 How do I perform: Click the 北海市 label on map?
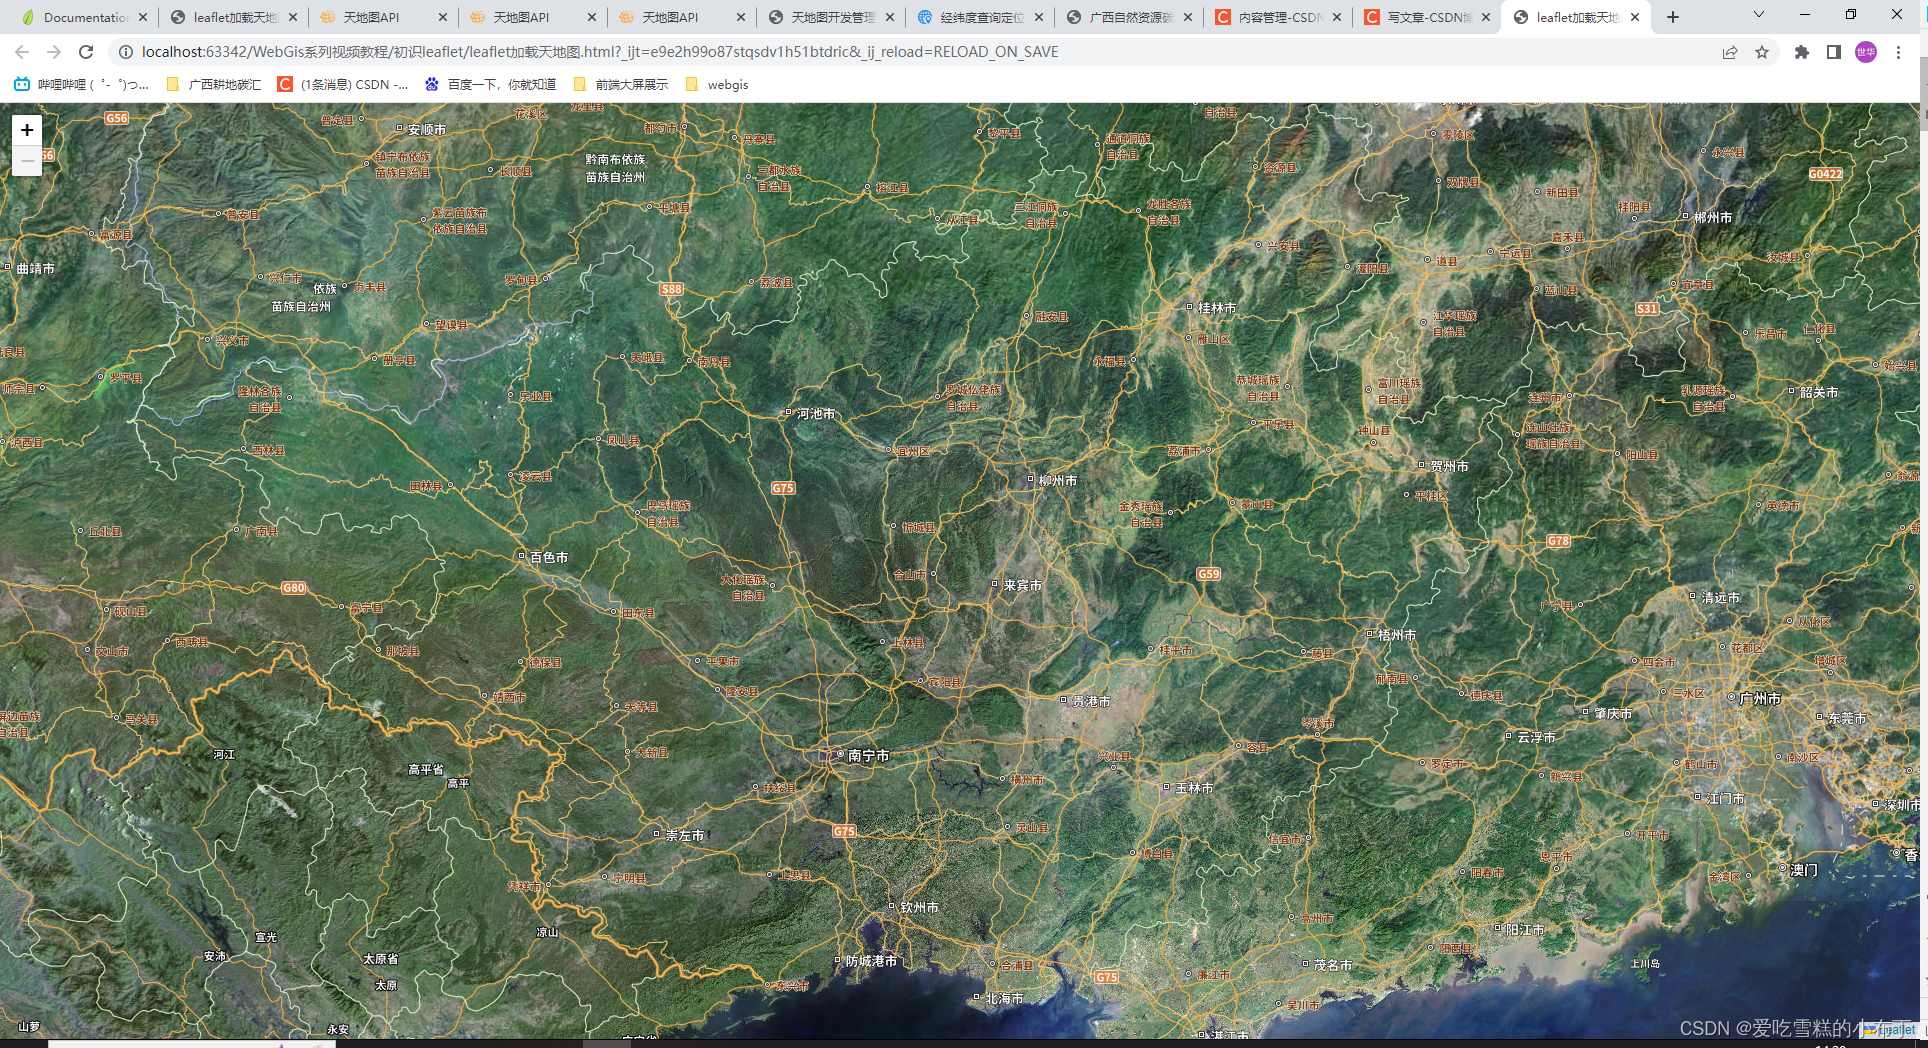[x=1004, y=999]
